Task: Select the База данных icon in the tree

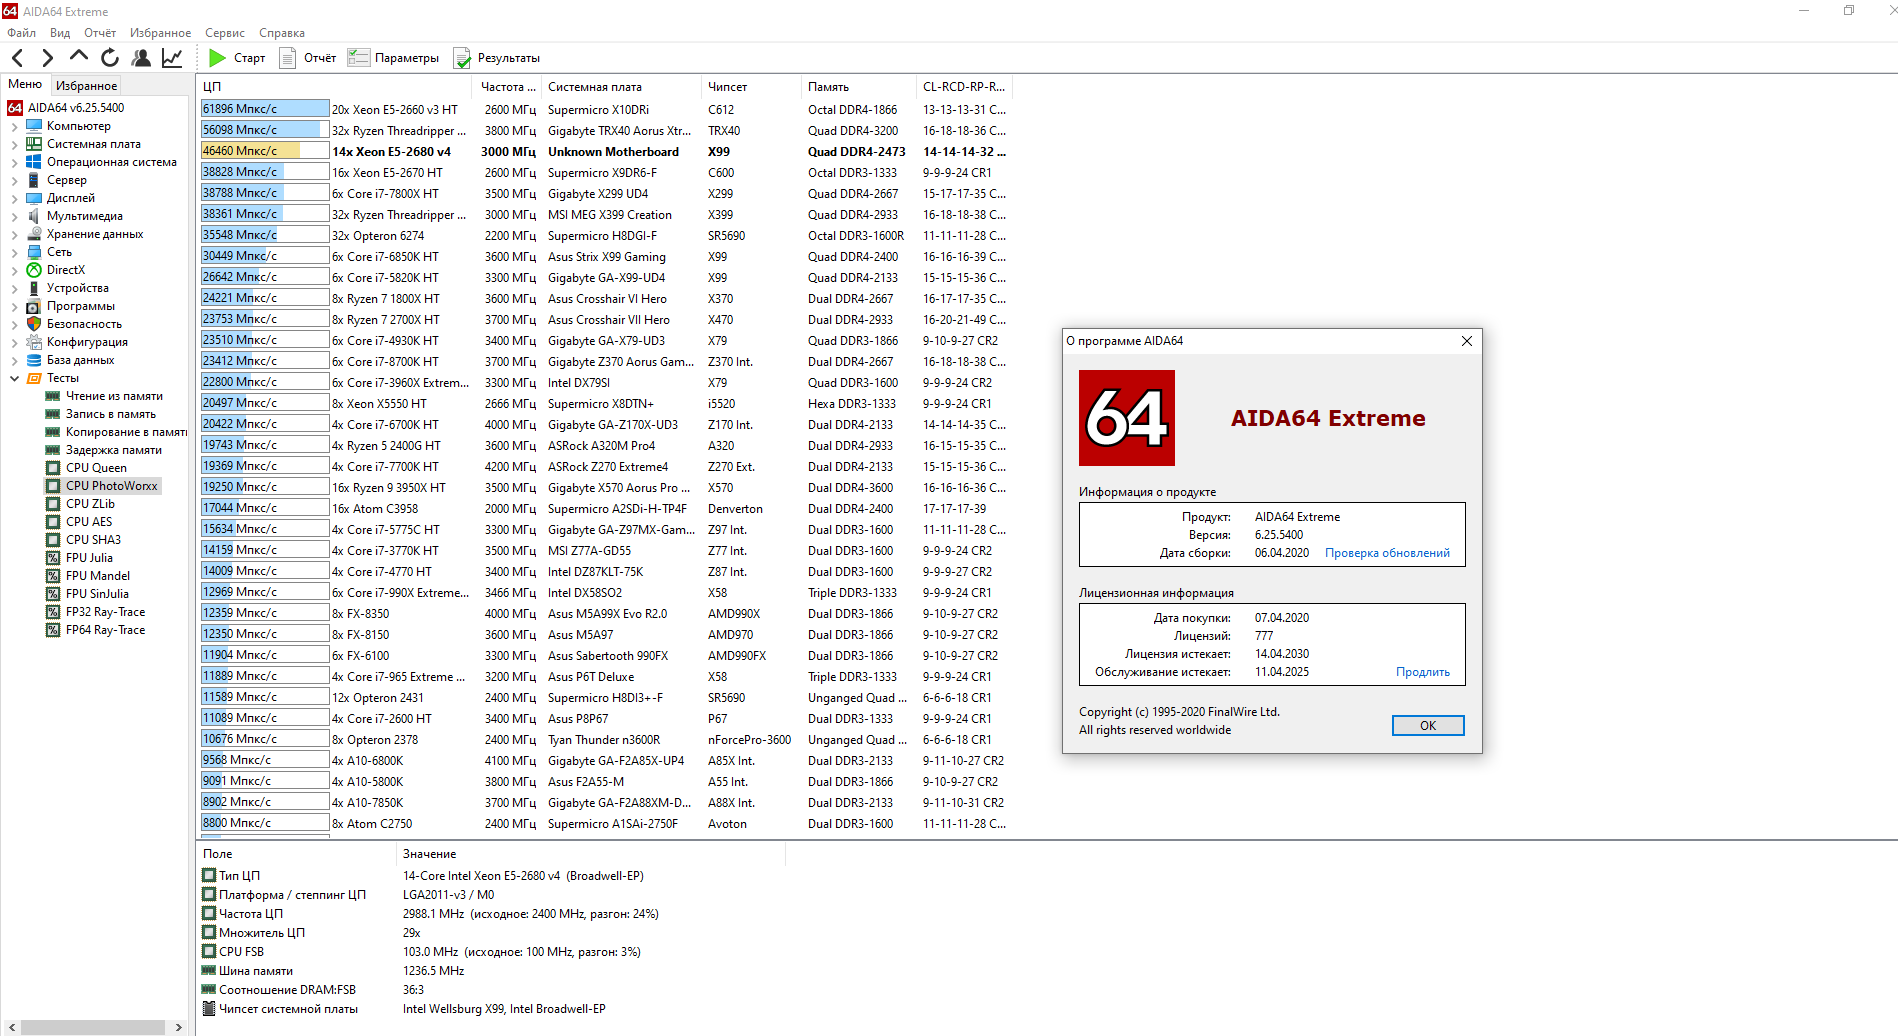Action: (34, 360)
